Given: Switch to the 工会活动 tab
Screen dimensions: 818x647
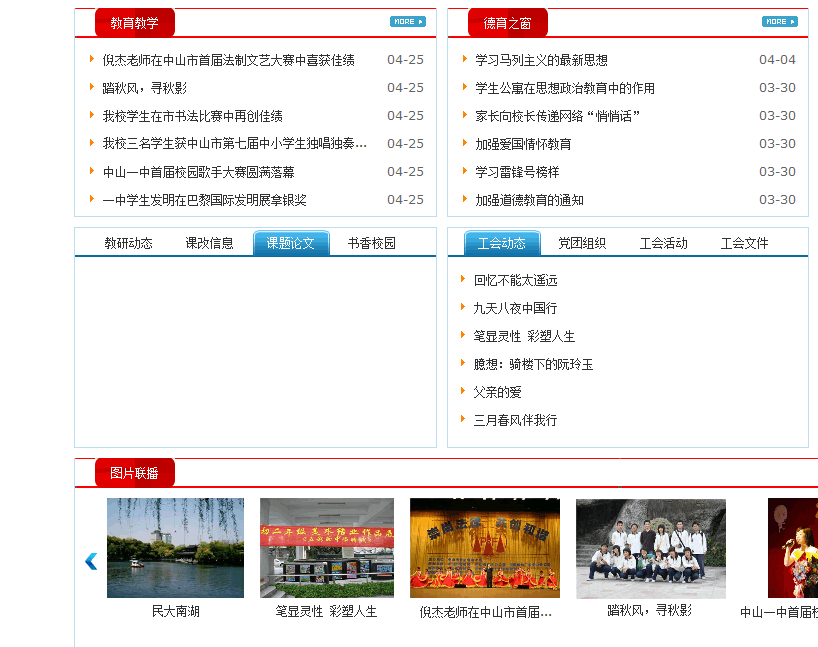Looking at the screenshot, I should point(663,243).
